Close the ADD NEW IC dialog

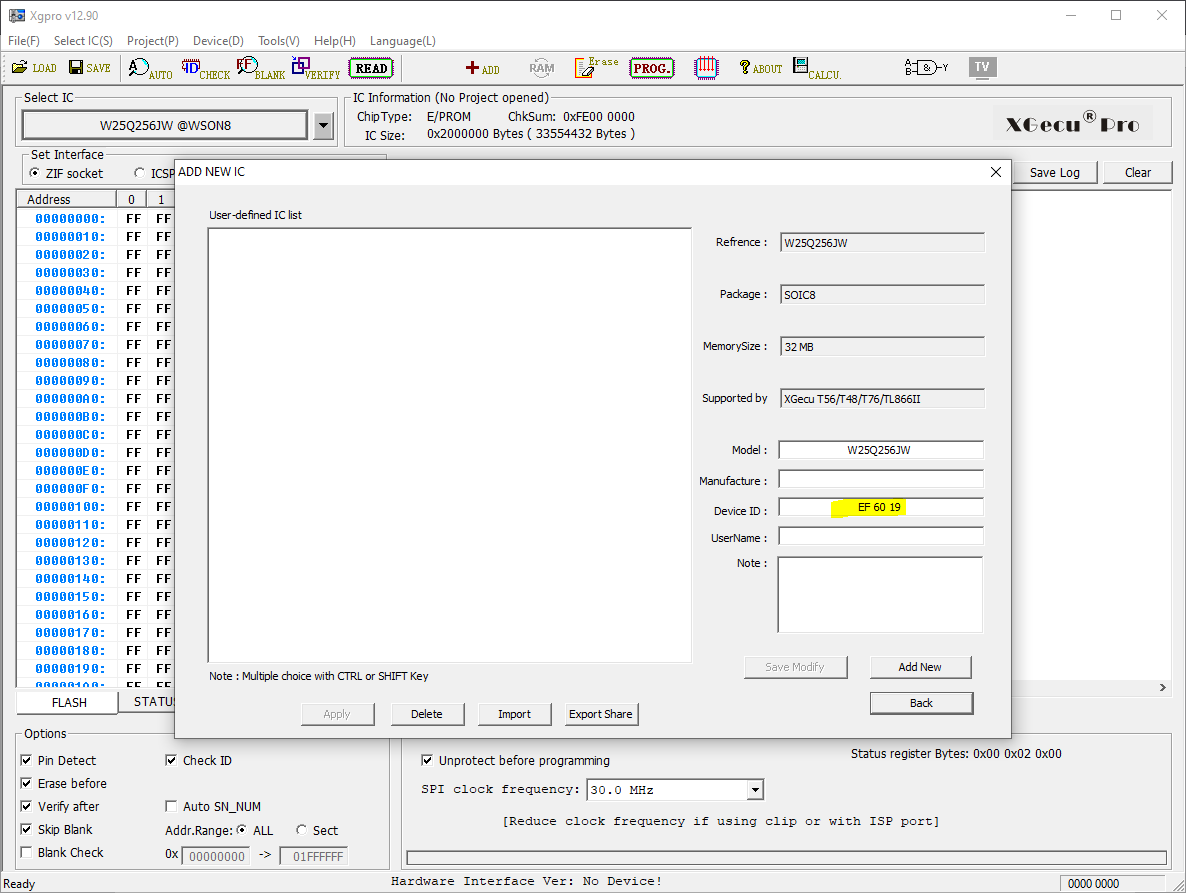tap(995, 172)
